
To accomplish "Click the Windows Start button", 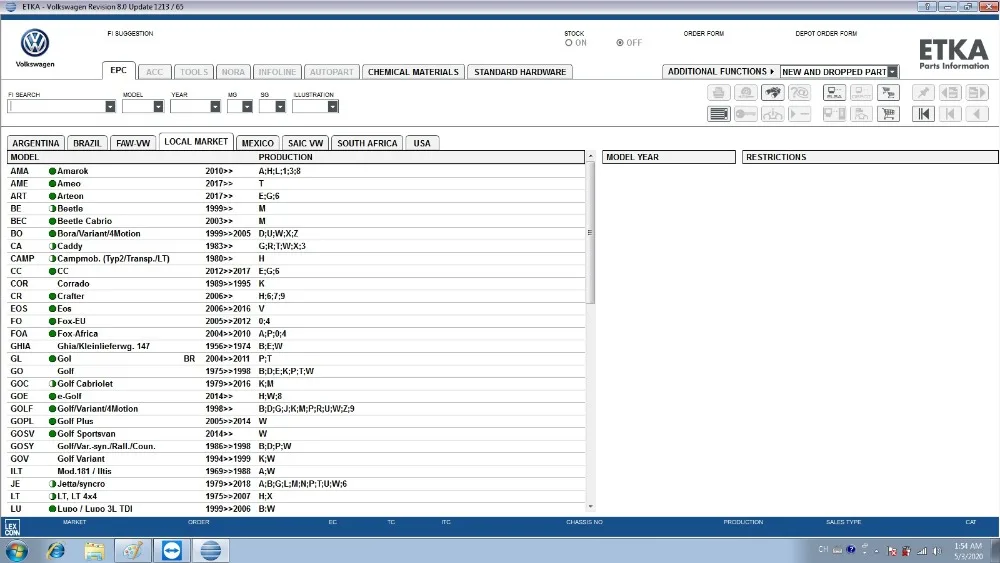I will pyautogui.click(x=17, y=550).
